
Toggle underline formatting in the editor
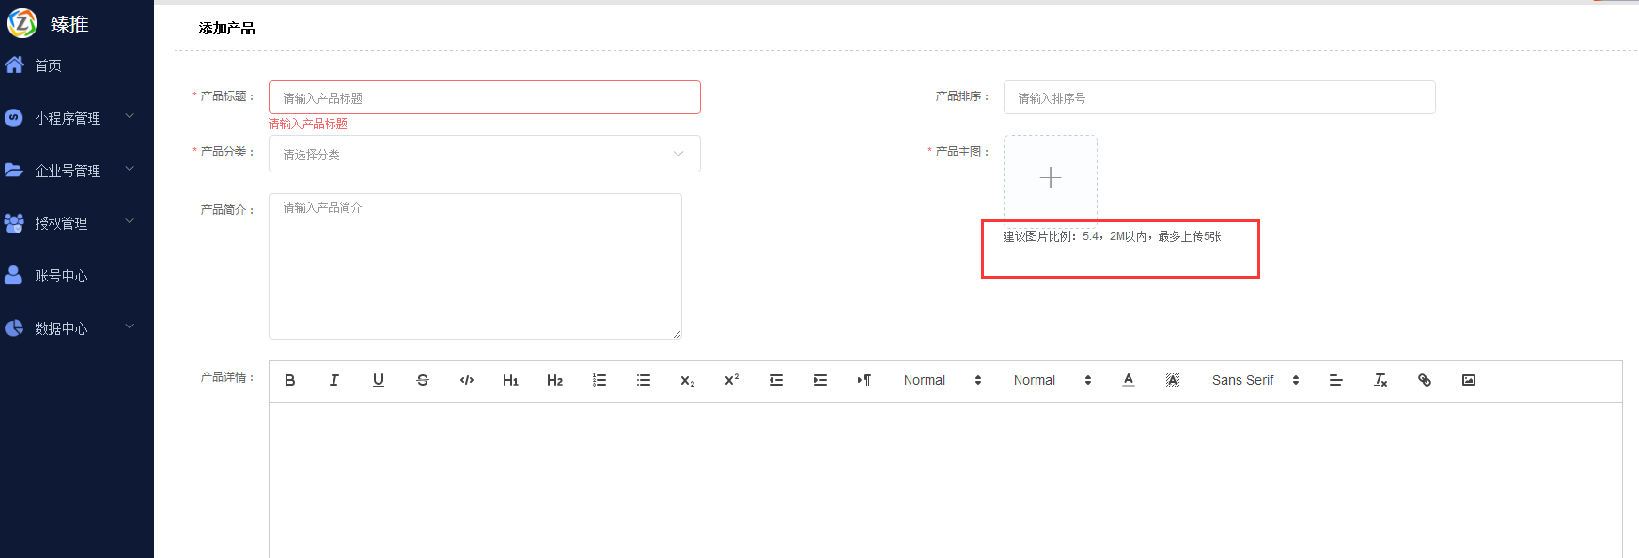pyautogui.click(x=378, y=380)
